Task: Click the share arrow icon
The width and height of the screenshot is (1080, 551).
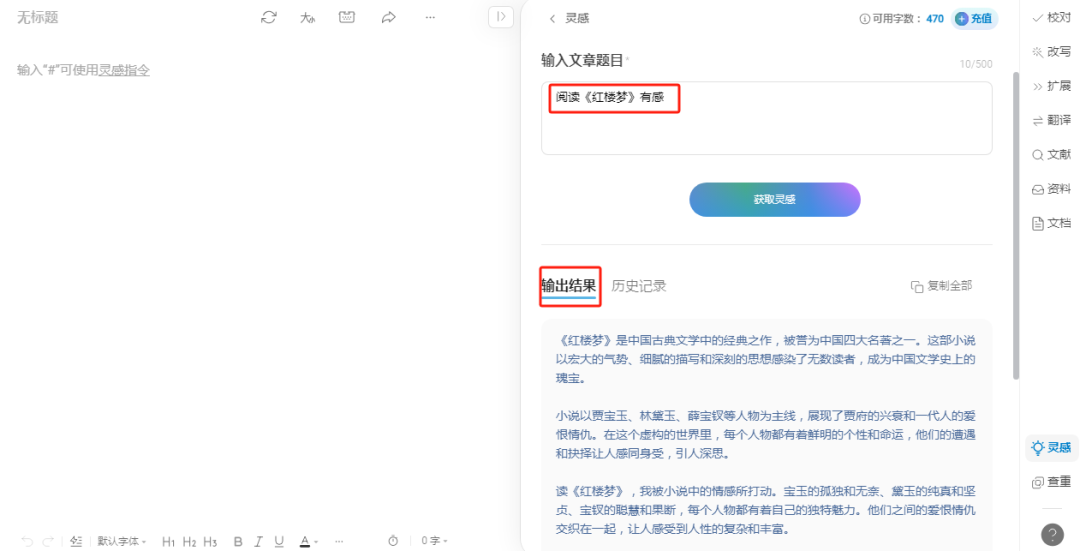Action: point(388,17)
